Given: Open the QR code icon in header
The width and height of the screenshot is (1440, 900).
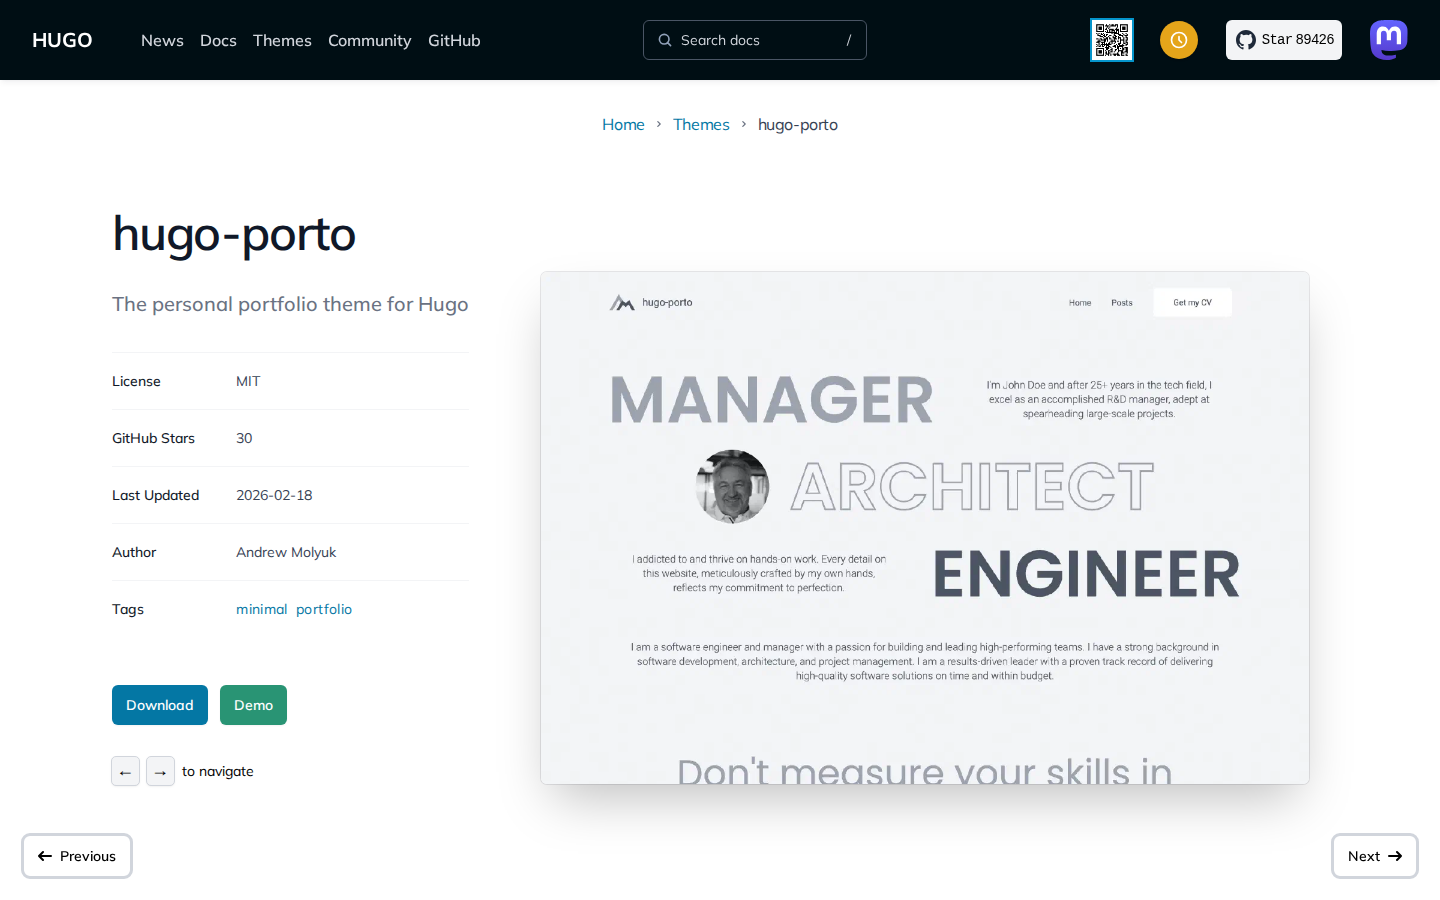Looking at the screenshot, I should coord(1112,40).
